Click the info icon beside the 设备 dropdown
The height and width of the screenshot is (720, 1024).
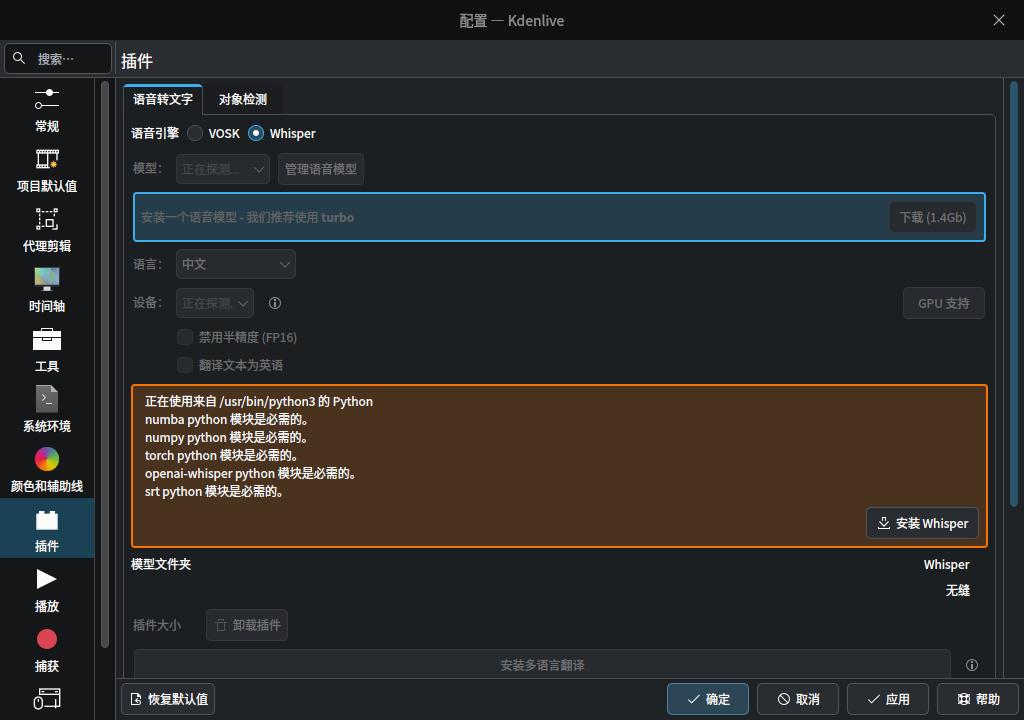coord(275,303)
